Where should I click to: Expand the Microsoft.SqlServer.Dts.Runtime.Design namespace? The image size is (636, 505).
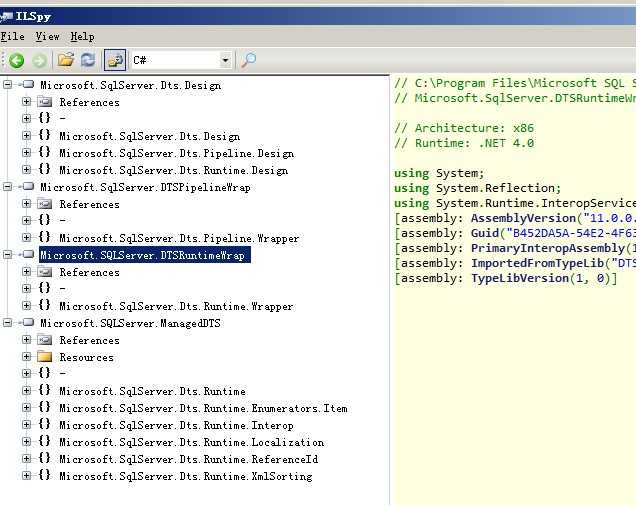pyautogui.click(x=27, y=170)
